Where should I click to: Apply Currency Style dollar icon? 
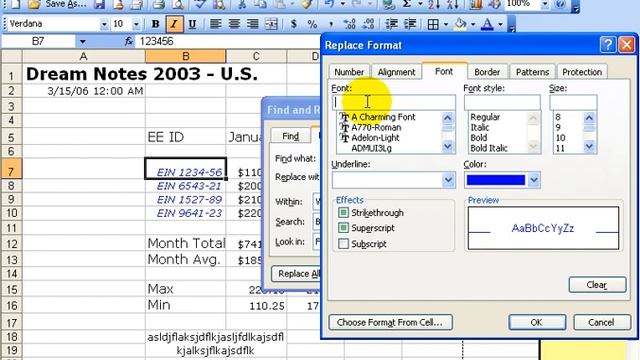click(x=293, y=24)
